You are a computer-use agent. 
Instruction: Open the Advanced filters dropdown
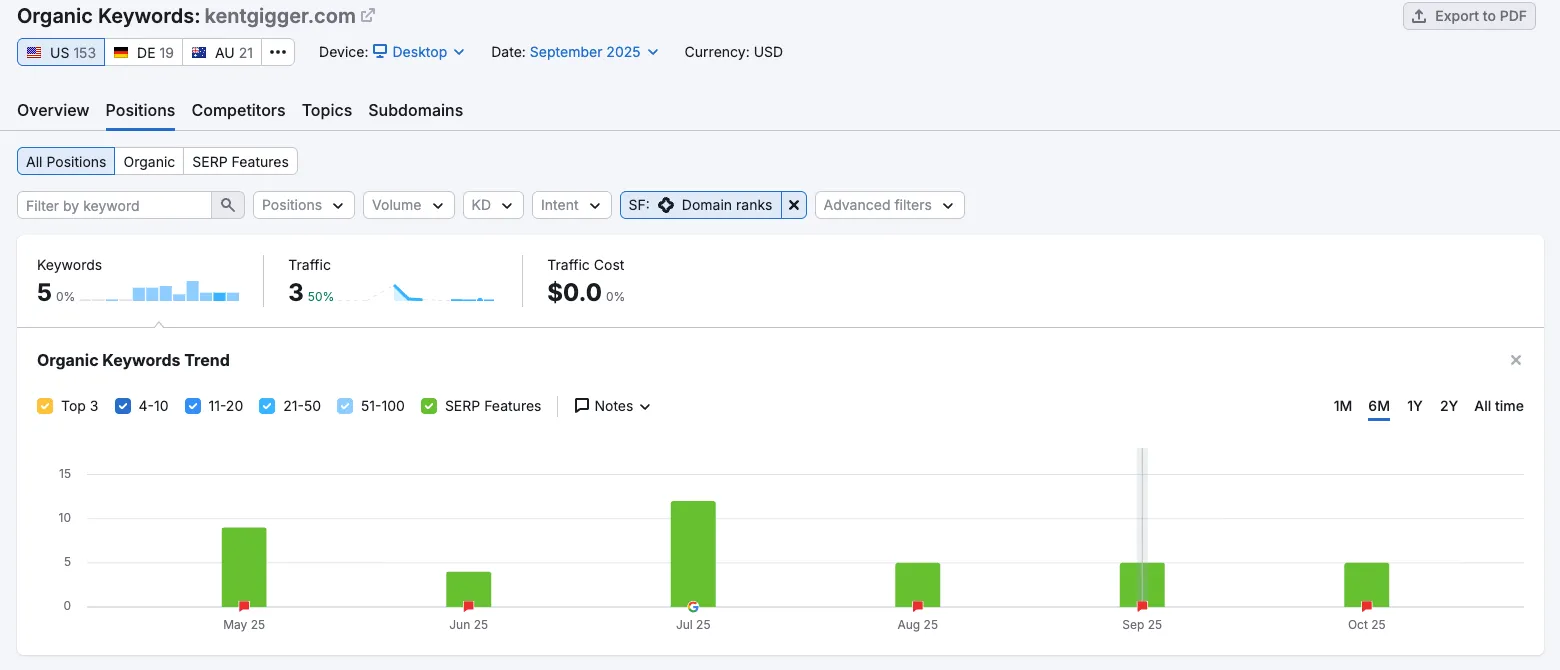(x=889, y=205)
